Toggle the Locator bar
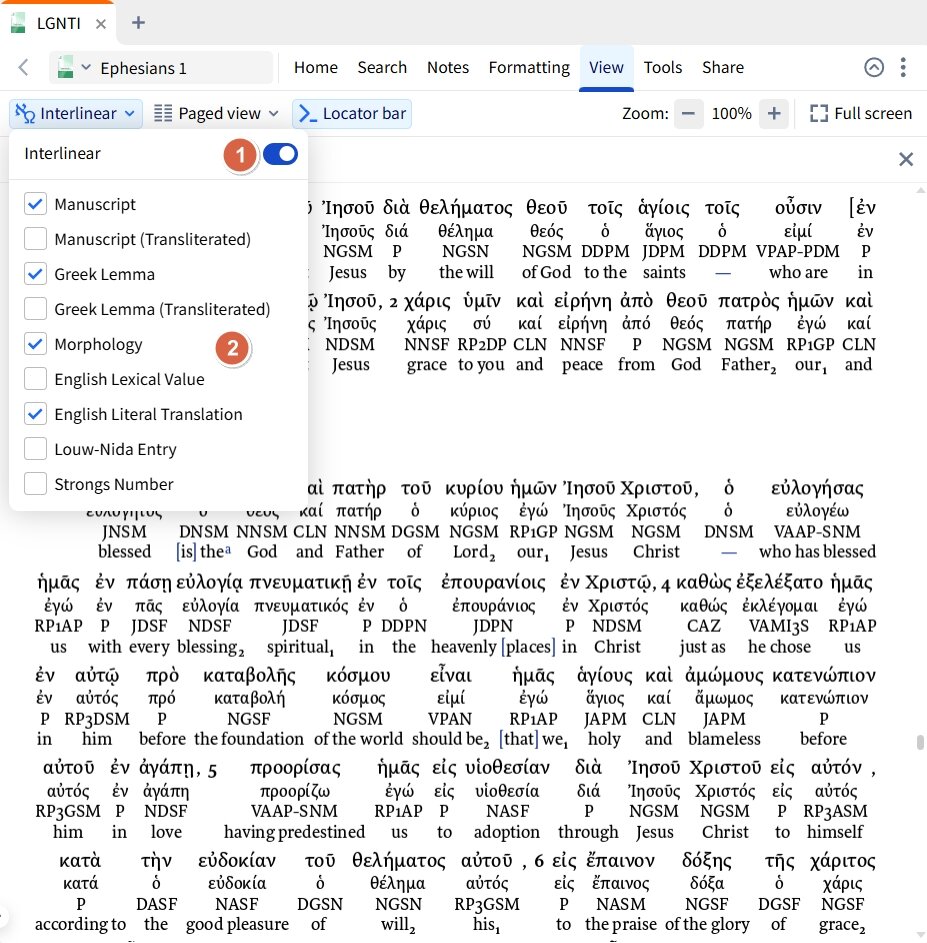The height and width of the screenshot is (943, 927). pyautogui.click(x=352, y=114)
